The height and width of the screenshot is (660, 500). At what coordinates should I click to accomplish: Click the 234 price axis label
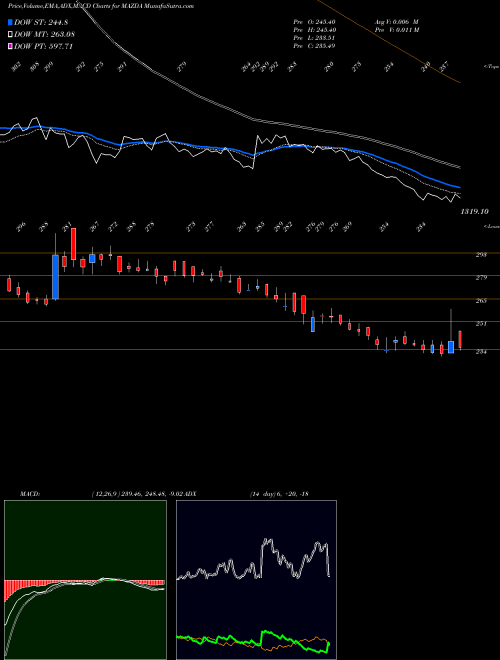(x=482, y=352)
